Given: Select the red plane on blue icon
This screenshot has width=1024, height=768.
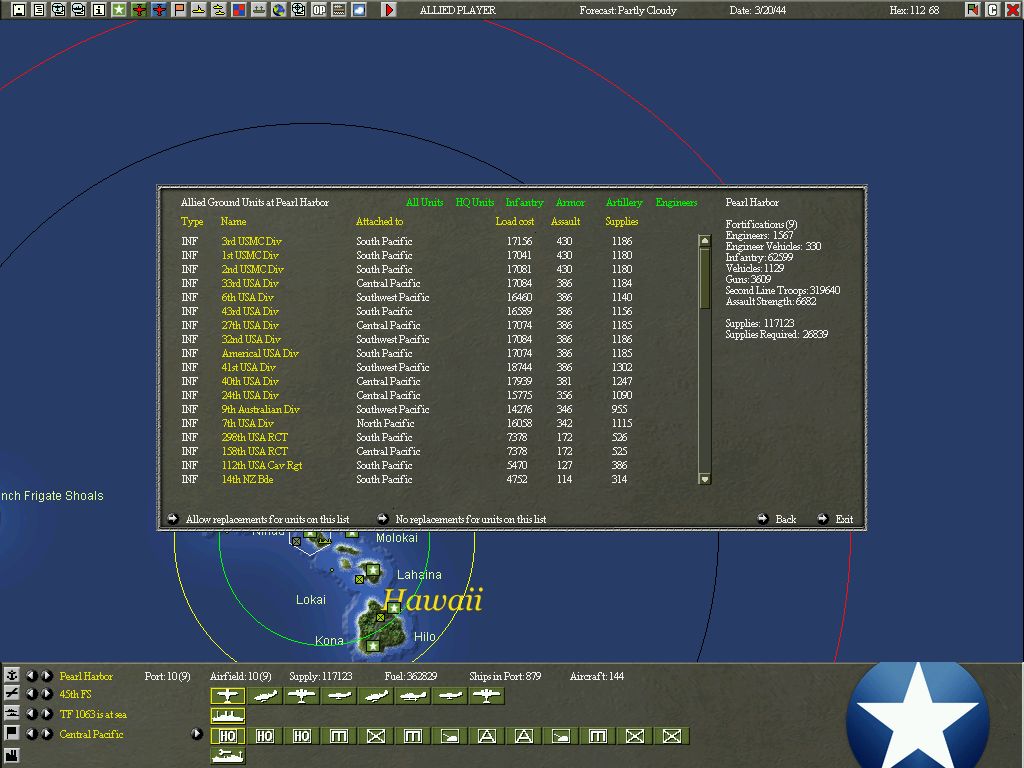Looking at the screenshot, I should pyautogui.click(x=159, y=10).
